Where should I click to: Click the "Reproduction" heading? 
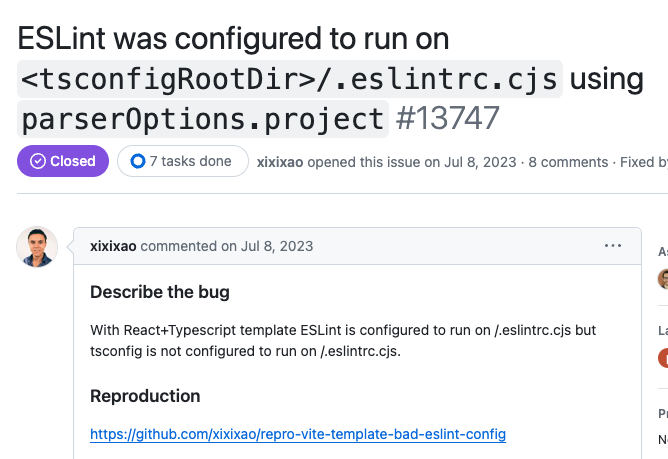tap(145, 396)
